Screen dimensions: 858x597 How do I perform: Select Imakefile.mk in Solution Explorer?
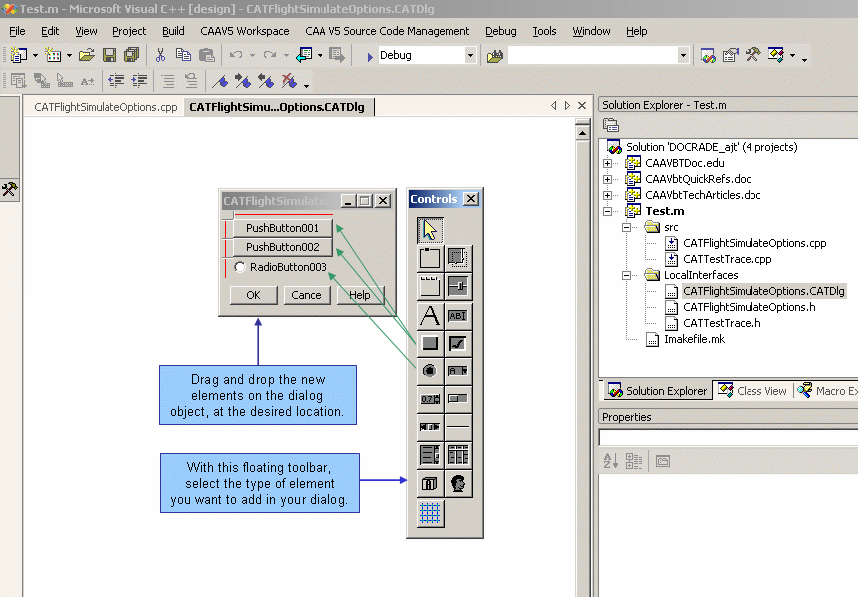694,339
